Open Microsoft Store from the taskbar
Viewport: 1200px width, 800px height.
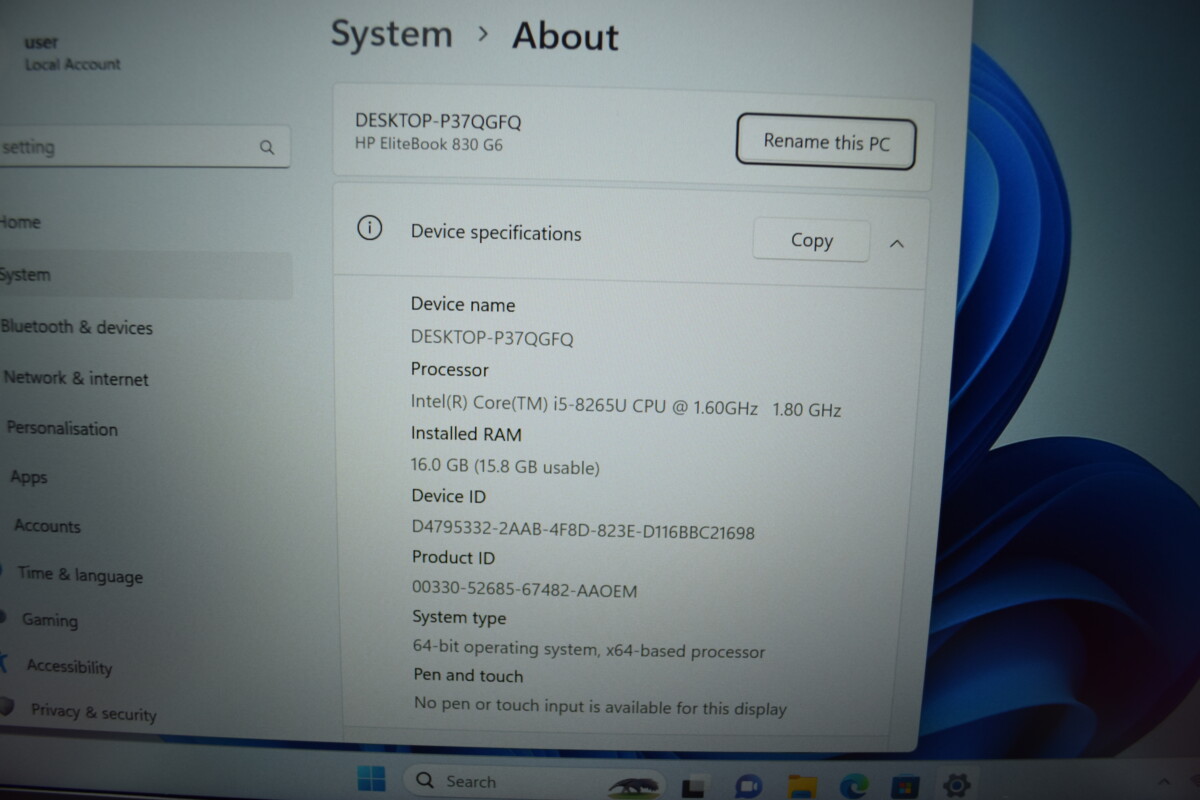coord(905,787)
